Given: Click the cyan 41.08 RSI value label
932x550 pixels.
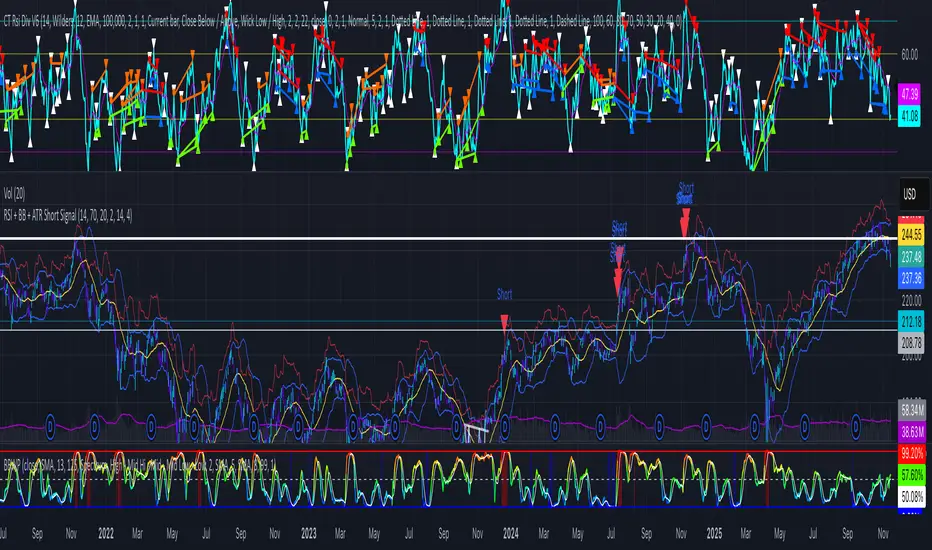Looking at the screenshot, I should pyautogui.click(x=910, y=116).
